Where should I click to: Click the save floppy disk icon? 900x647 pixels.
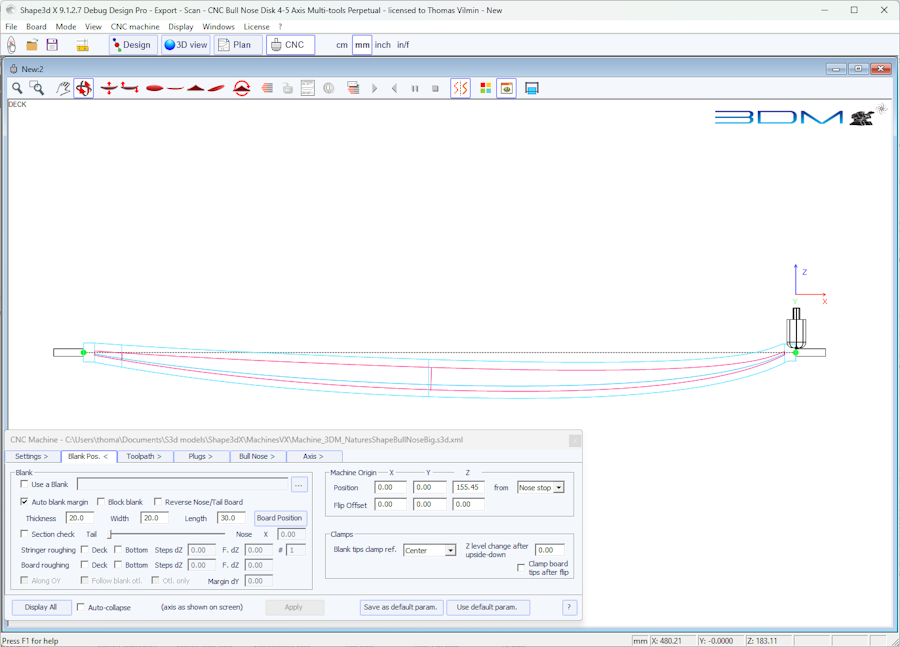click(52, 45)
